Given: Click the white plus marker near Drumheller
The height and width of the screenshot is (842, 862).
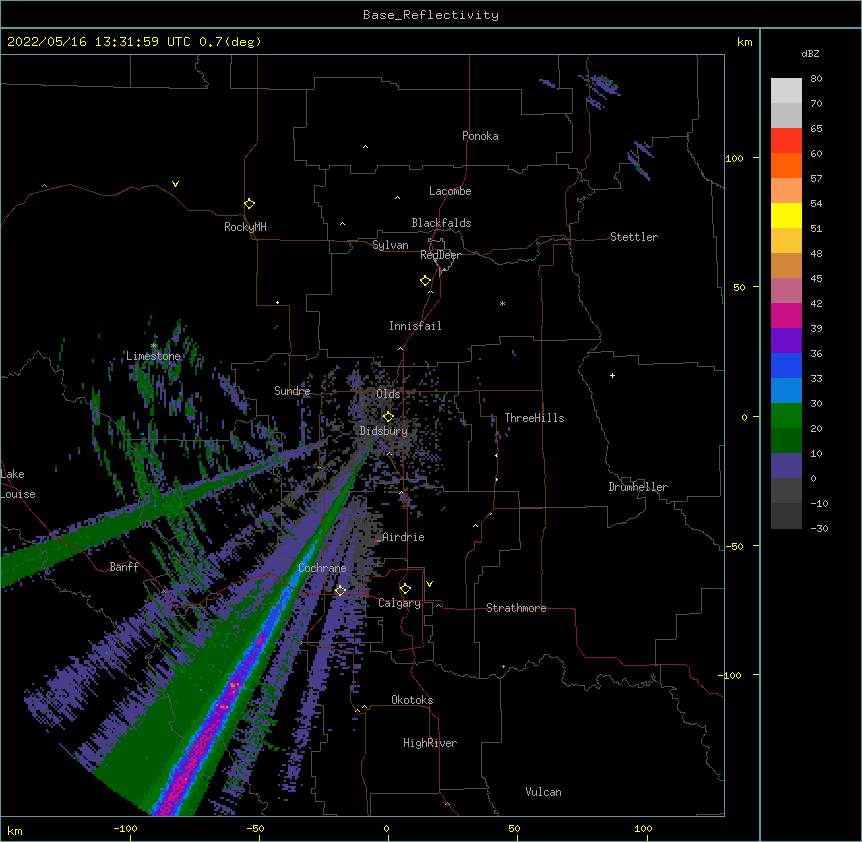Looking at the screenshot, I should pos(612,375).
